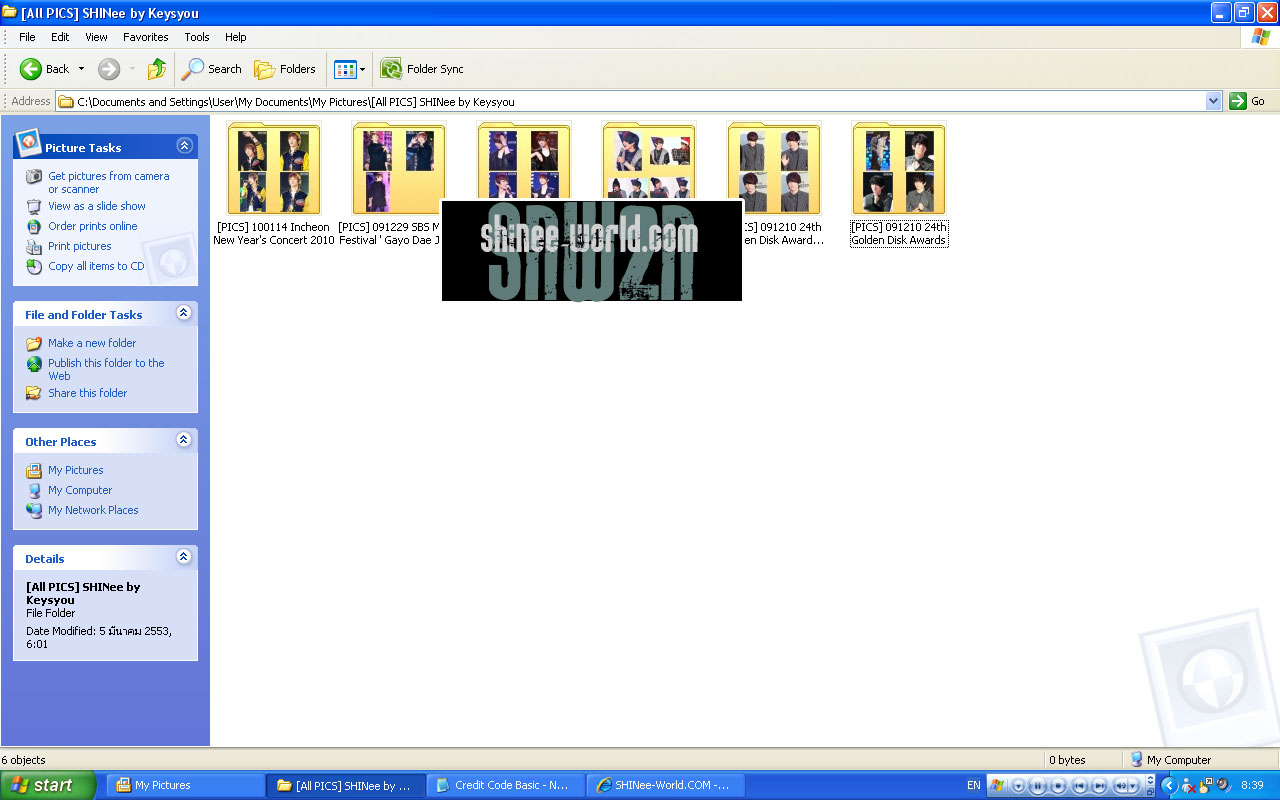The height and width of the screenshot is (800, 1280).
Task: Click the greyed-out Forward arrow button
Action: (x=109, y=69)
